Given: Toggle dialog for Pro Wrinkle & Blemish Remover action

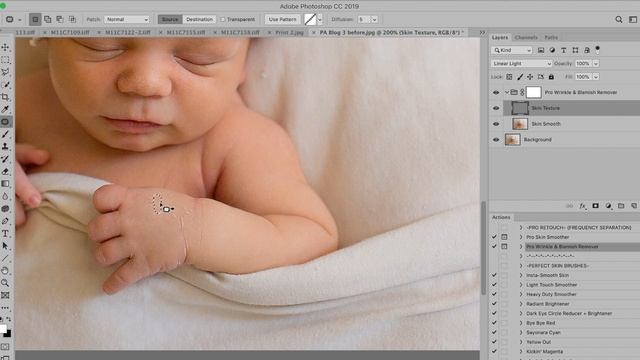Looking at the screenshot, I should coord(504,247).
